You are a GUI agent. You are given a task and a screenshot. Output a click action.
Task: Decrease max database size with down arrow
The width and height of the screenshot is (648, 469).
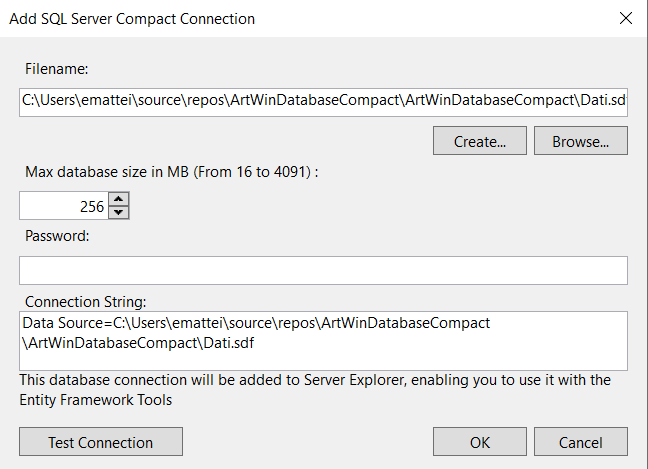119,212
